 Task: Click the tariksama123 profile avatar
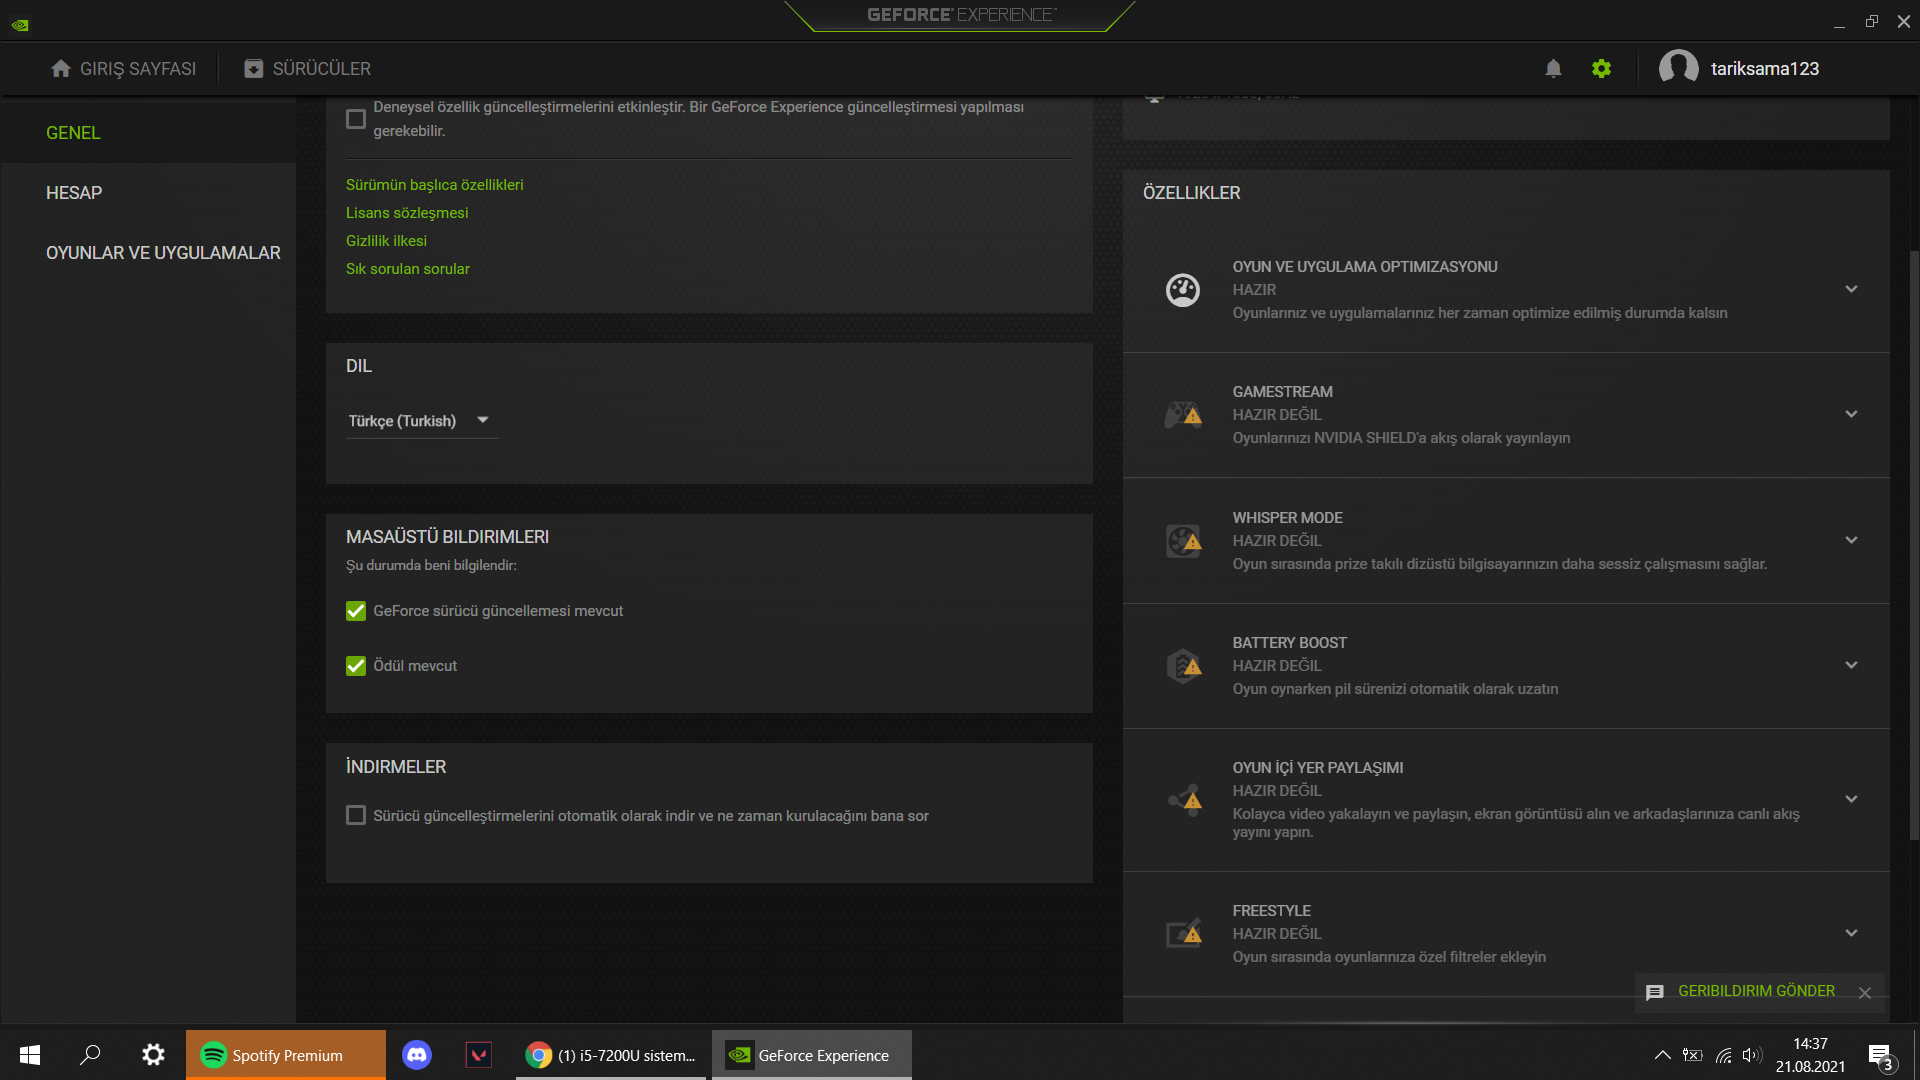click(1678, 69)
